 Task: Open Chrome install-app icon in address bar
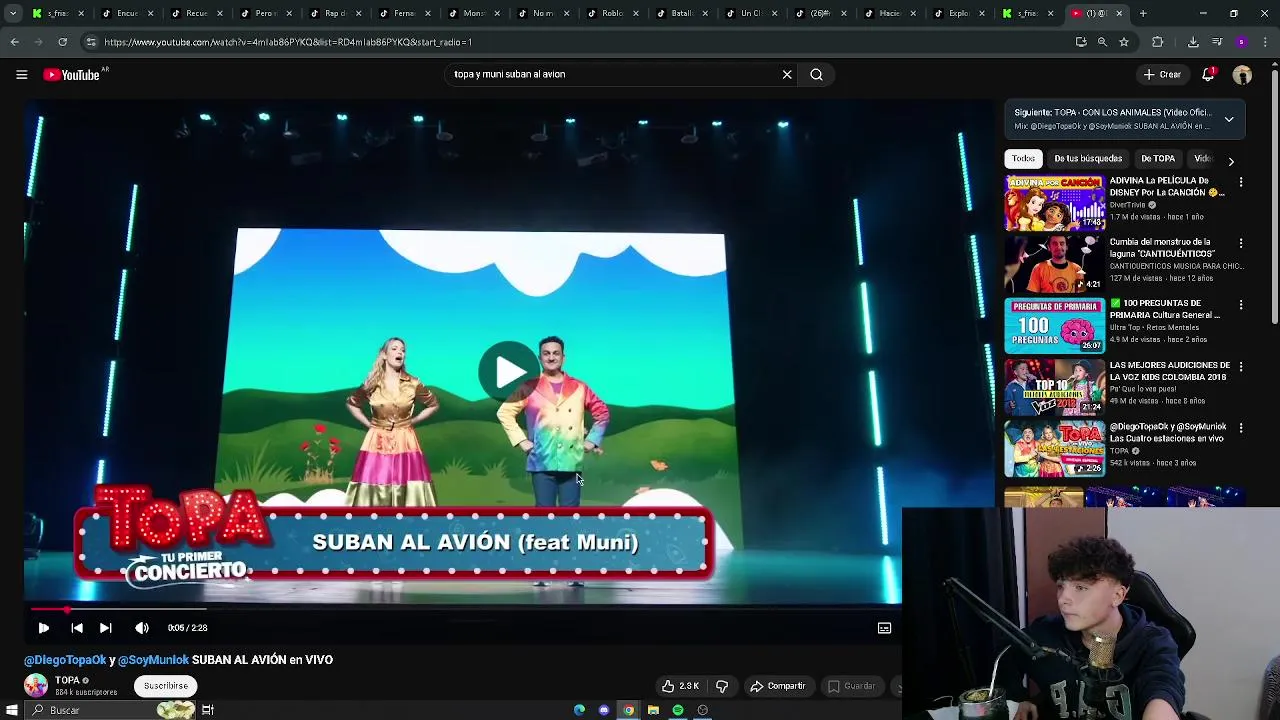pos(1081,42)
